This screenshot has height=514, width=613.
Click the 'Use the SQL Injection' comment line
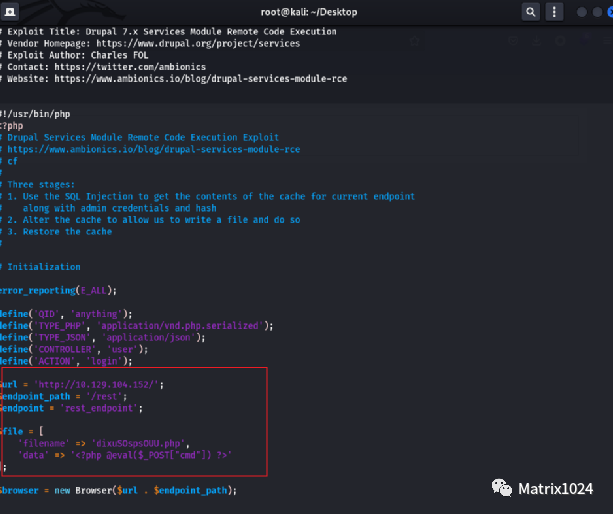coord(207,196)
